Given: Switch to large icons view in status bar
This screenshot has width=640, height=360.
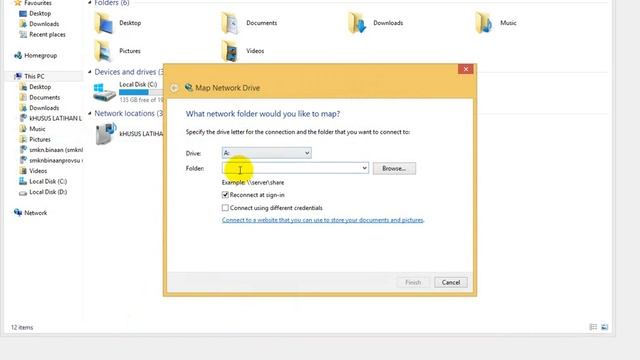Looking at the screenshot, I should 604,327.
